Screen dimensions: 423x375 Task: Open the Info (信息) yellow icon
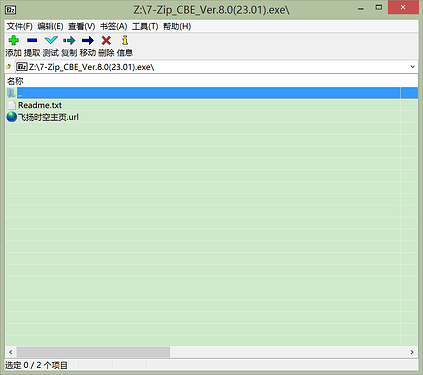coord(125,40)
